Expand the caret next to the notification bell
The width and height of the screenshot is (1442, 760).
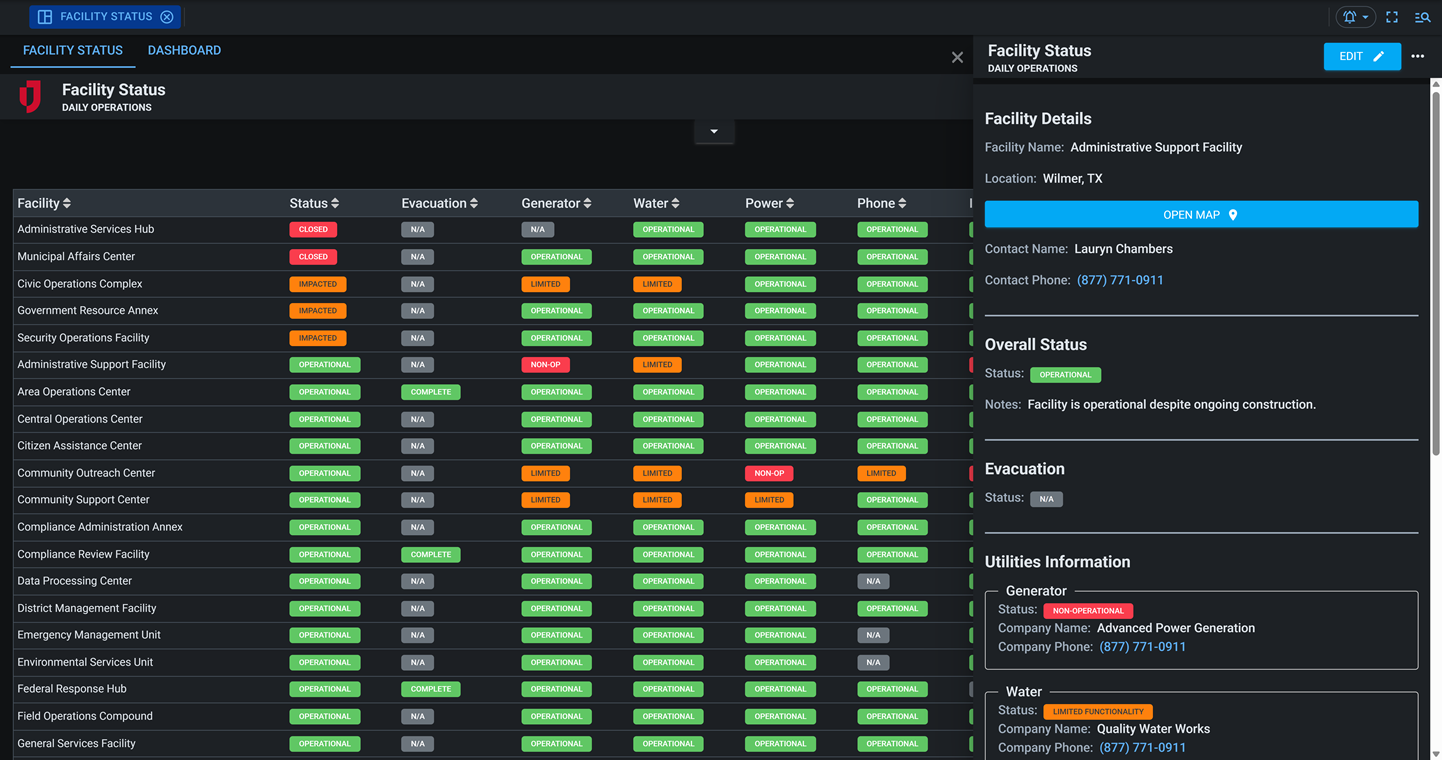[x=1364, y=17]
